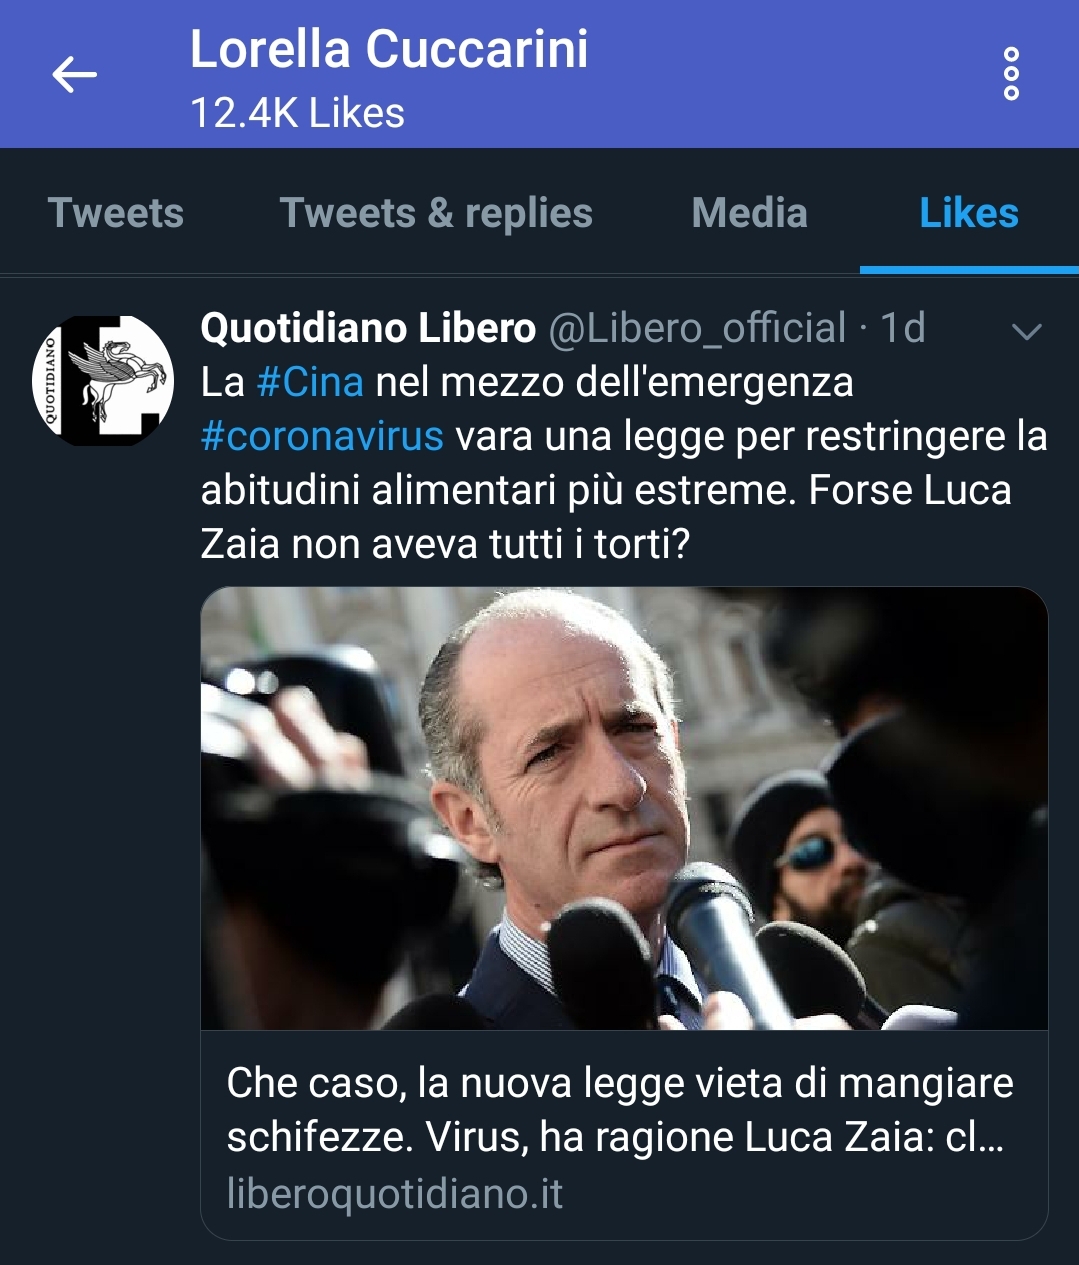Tap the @Libero_official handle
This screenshot has width=1079, height=1265.
[697, 328]
